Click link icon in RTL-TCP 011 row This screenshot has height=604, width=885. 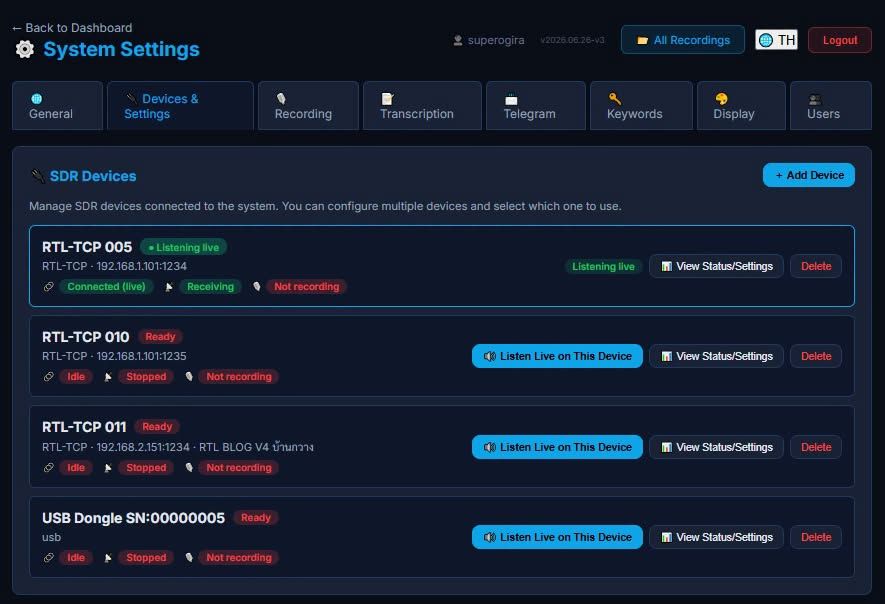[49, 467]
